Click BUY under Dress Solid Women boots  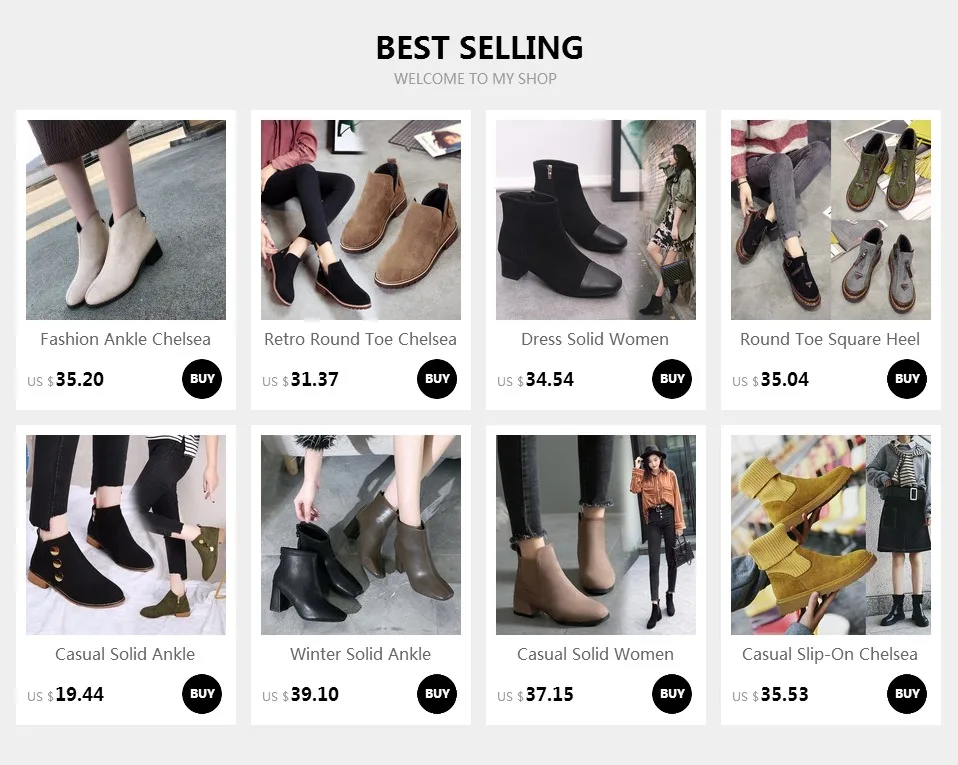pos(672,379)
